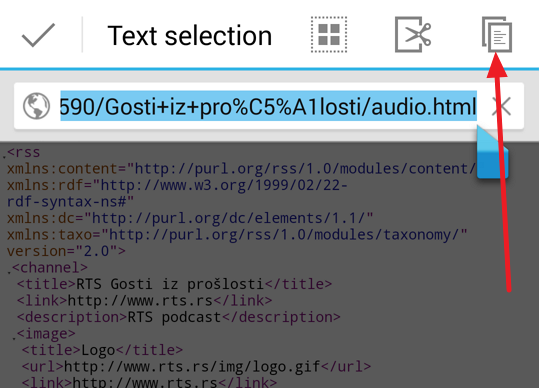Image resolution: width=539 pixels, height=388 pixels.
Task: Click the version="2.0" attribute line
Action: [66, 252]
